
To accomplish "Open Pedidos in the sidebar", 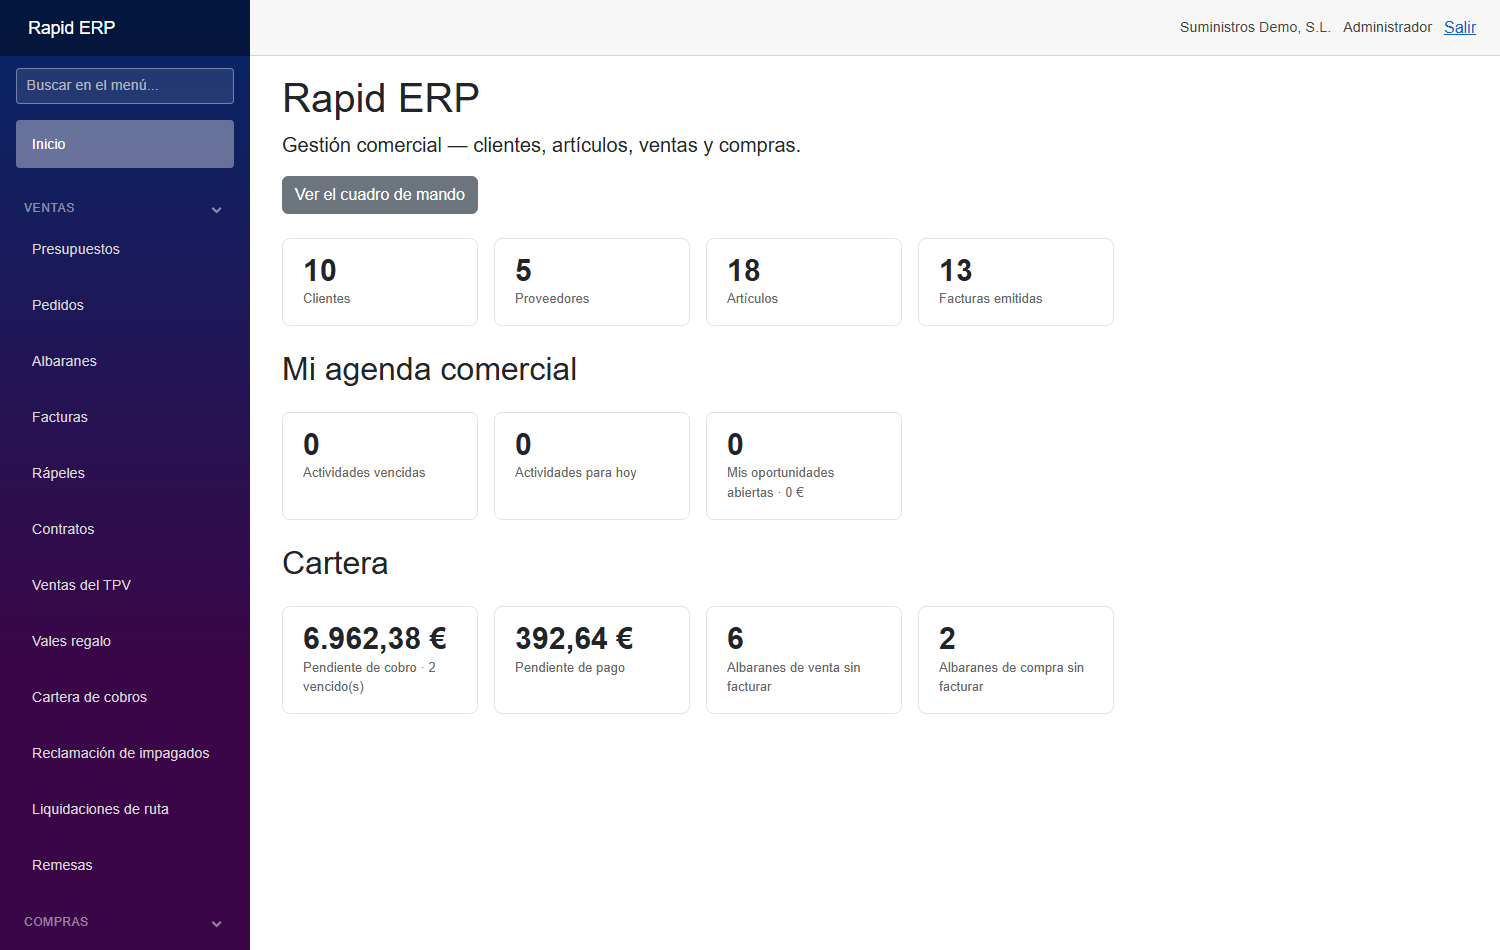I will (125, 305).
